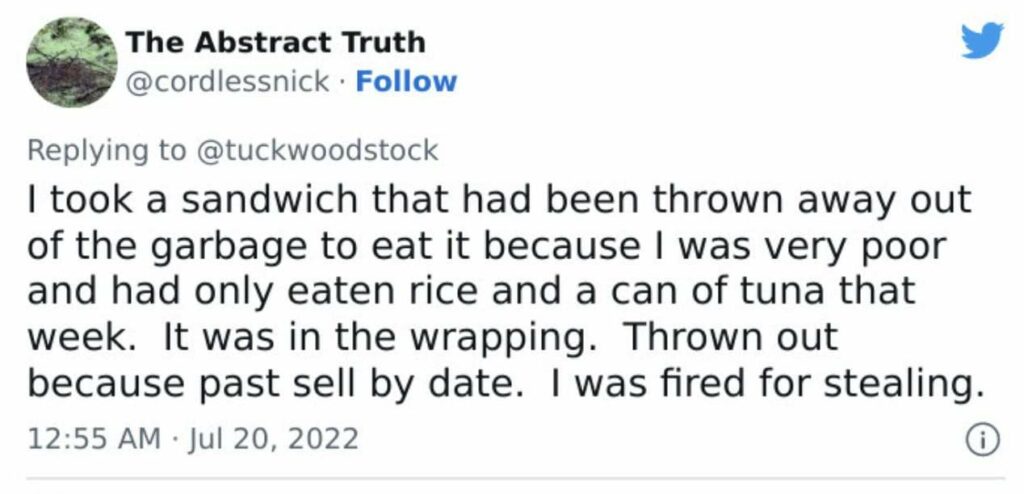Open the @tuckwoodstock mention
Viewport: 1024px width, 494px height.
315,150
